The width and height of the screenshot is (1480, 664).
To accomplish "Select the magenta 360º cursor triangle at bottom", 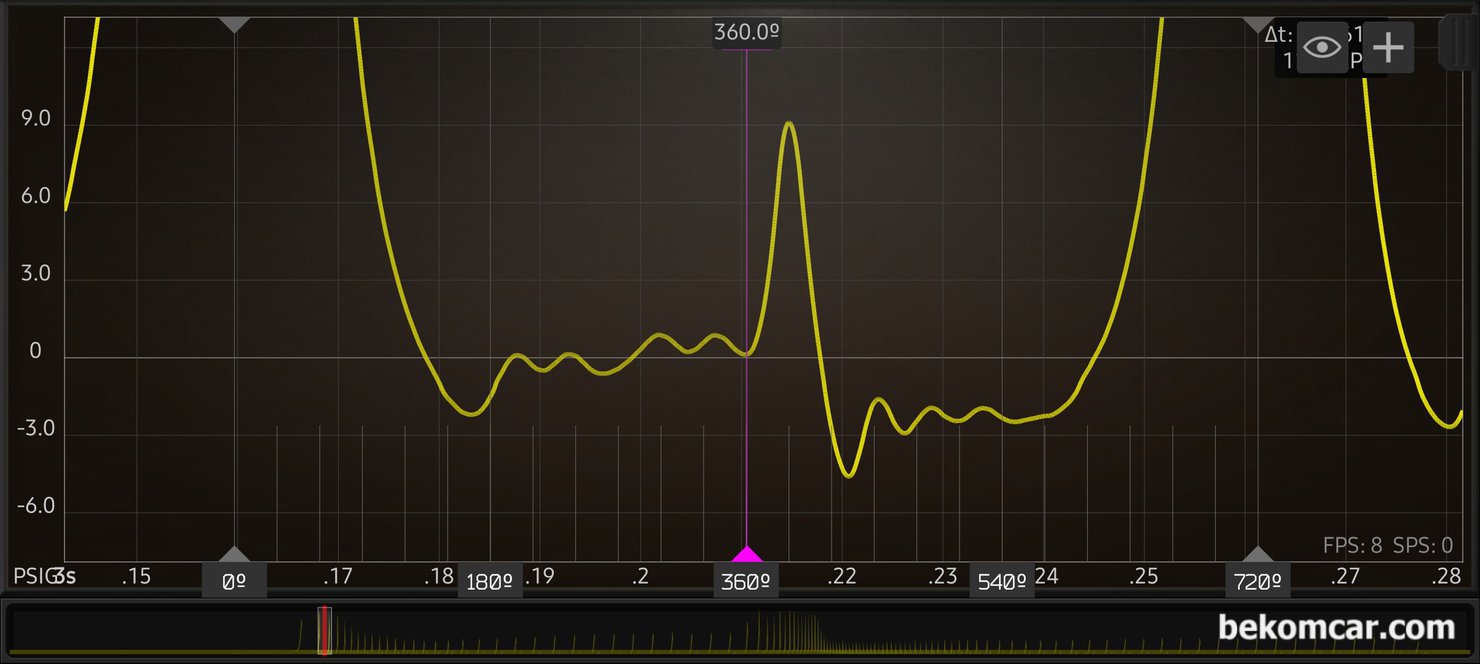I will (x=747, y=555).
